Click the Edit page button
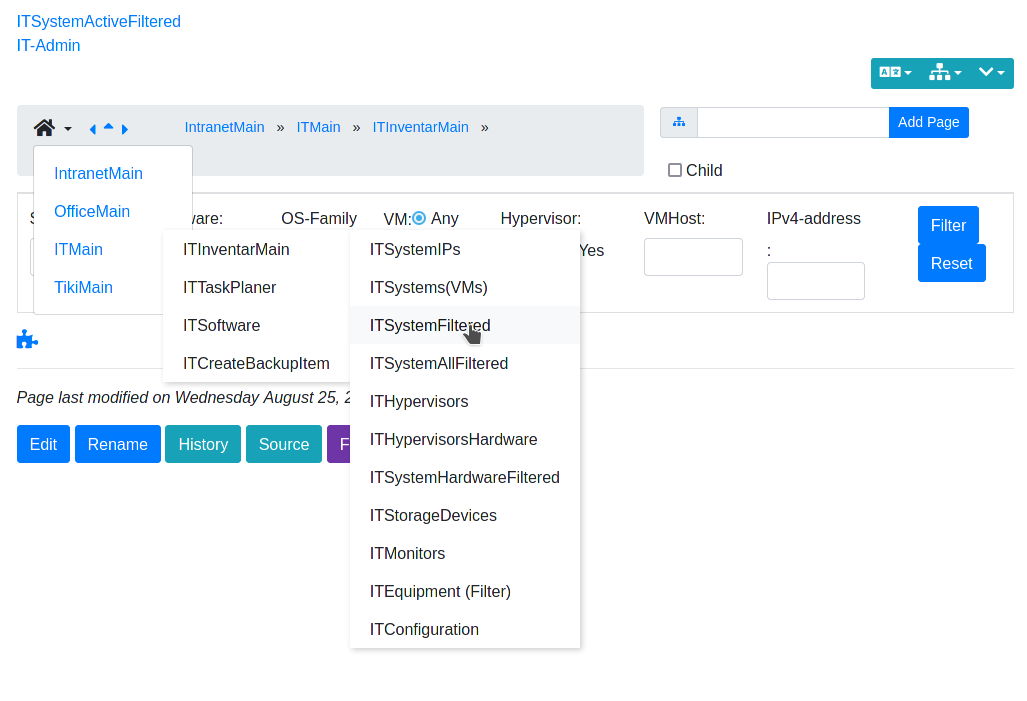This screenshot has height=701, width=1027. click(43, 444)
